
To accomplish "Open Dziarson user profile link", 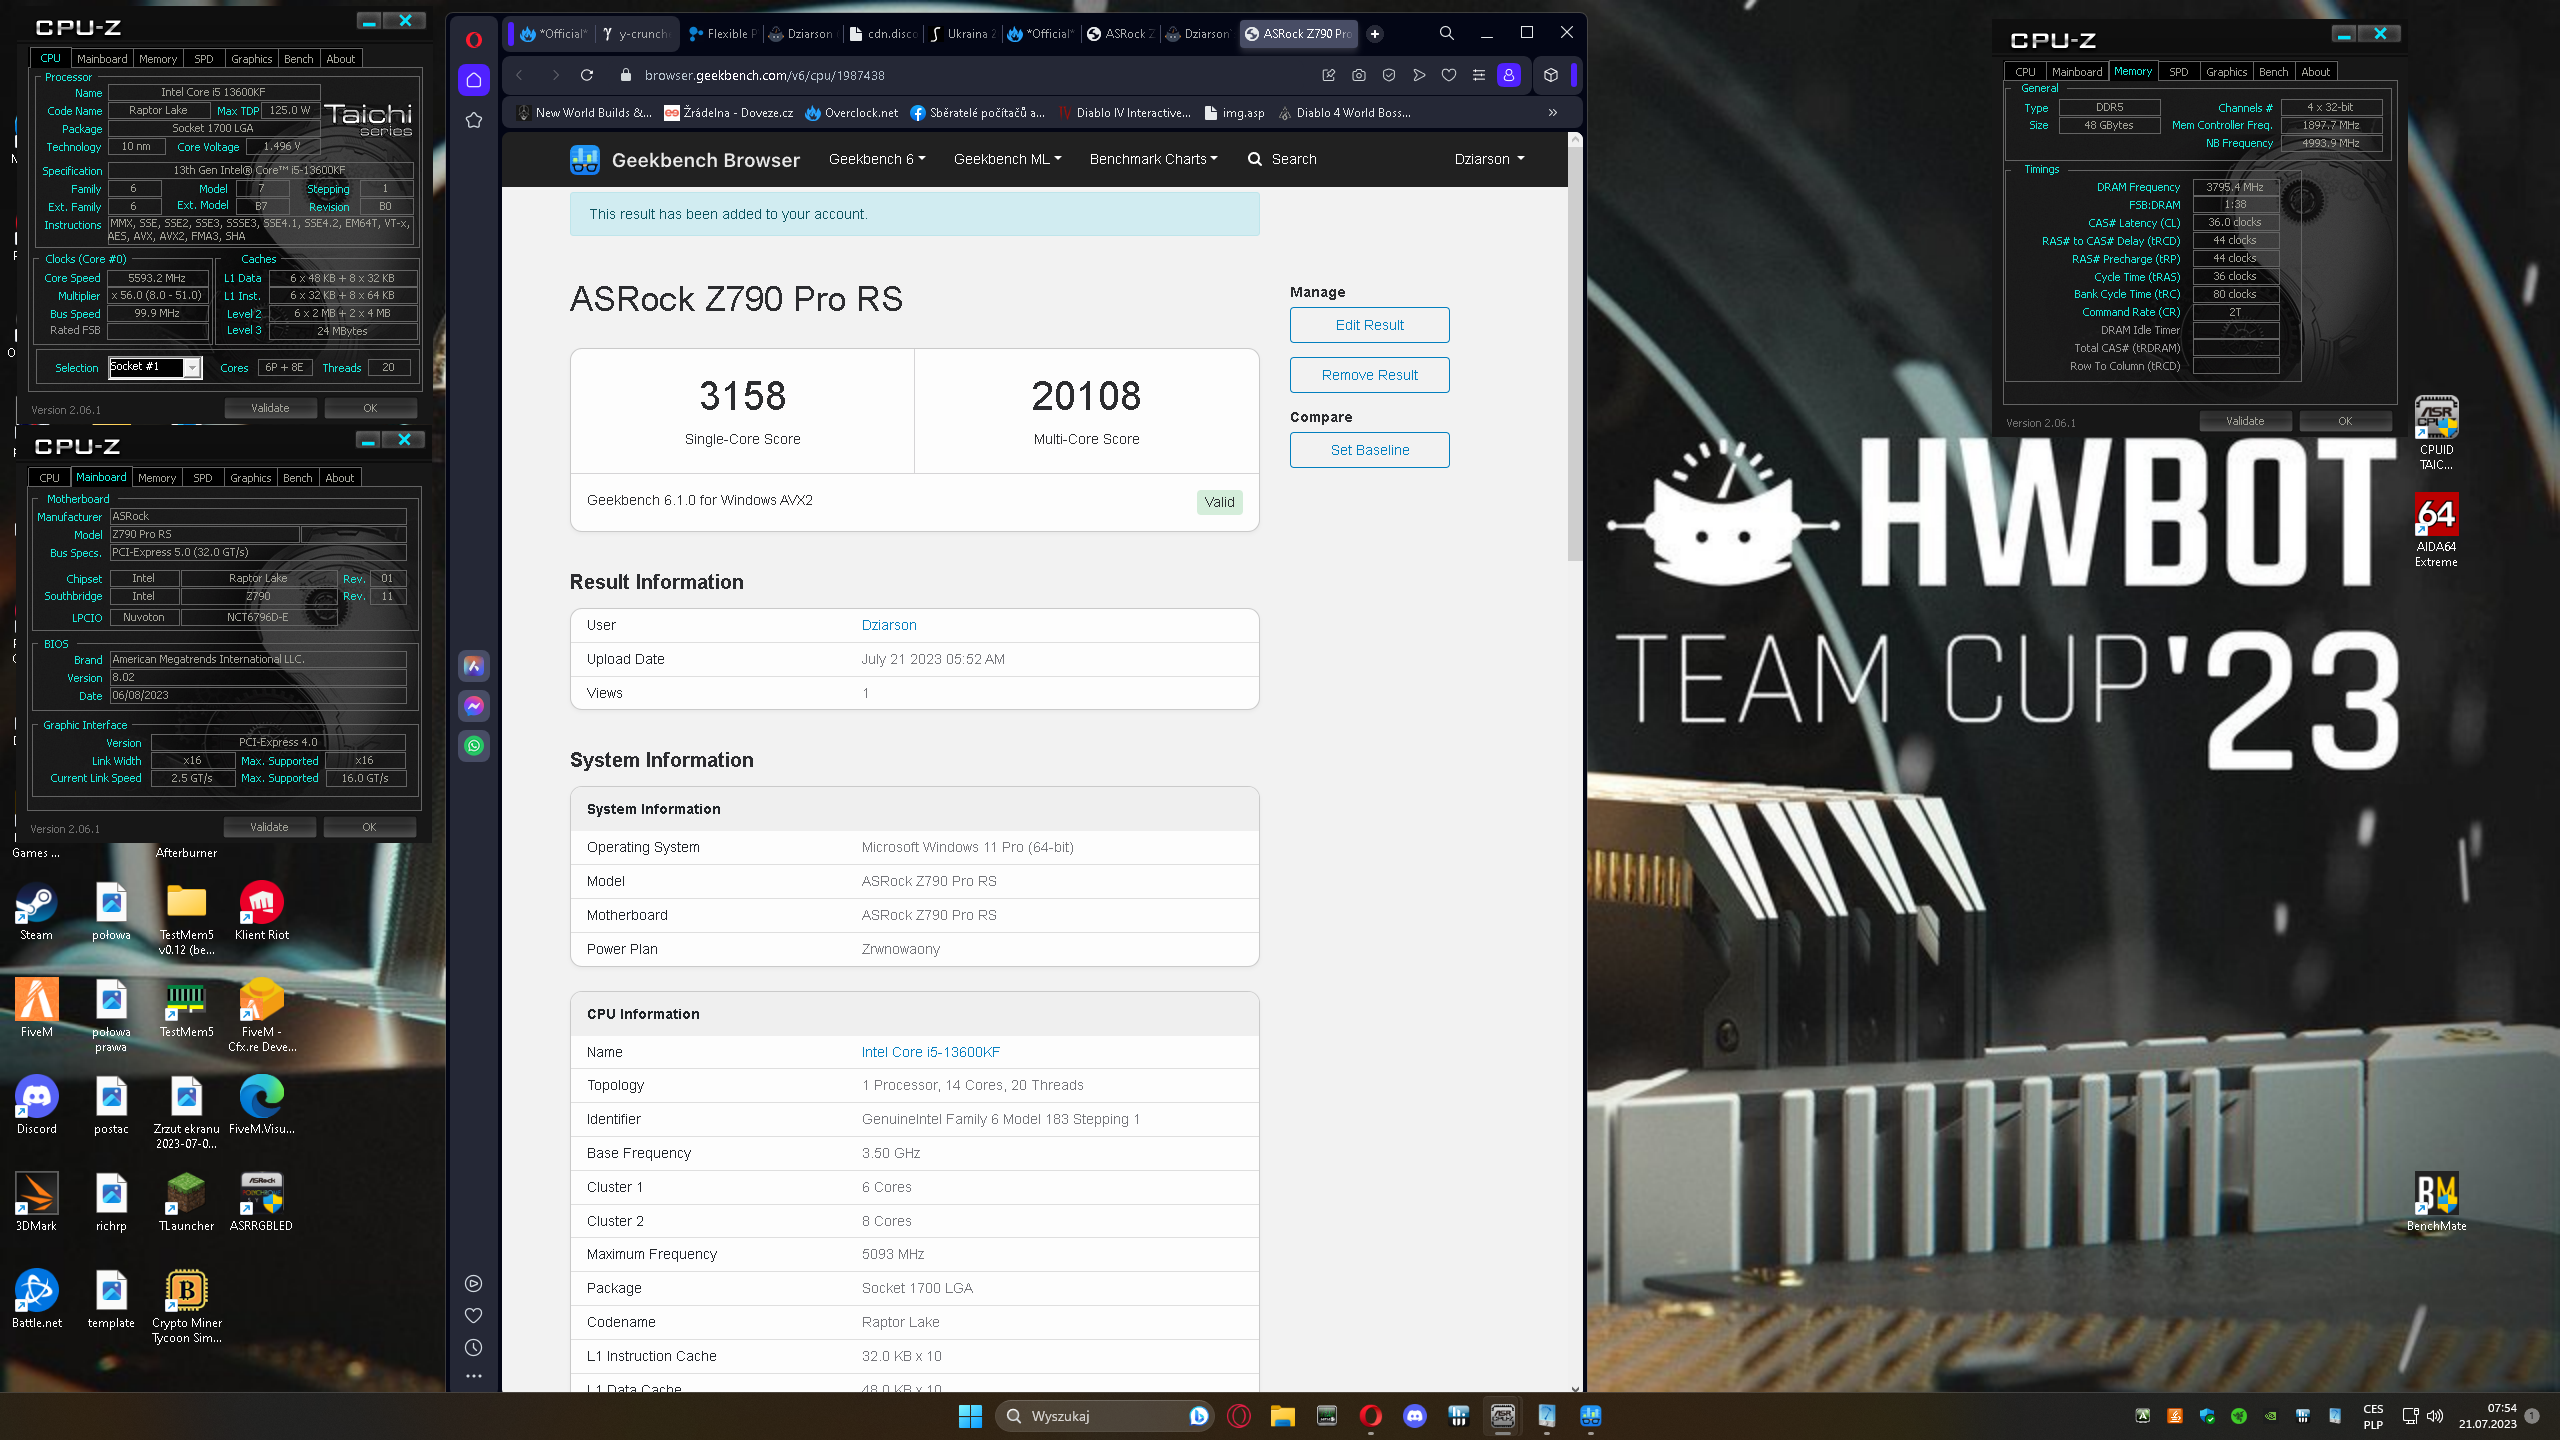I will [889, 625].
